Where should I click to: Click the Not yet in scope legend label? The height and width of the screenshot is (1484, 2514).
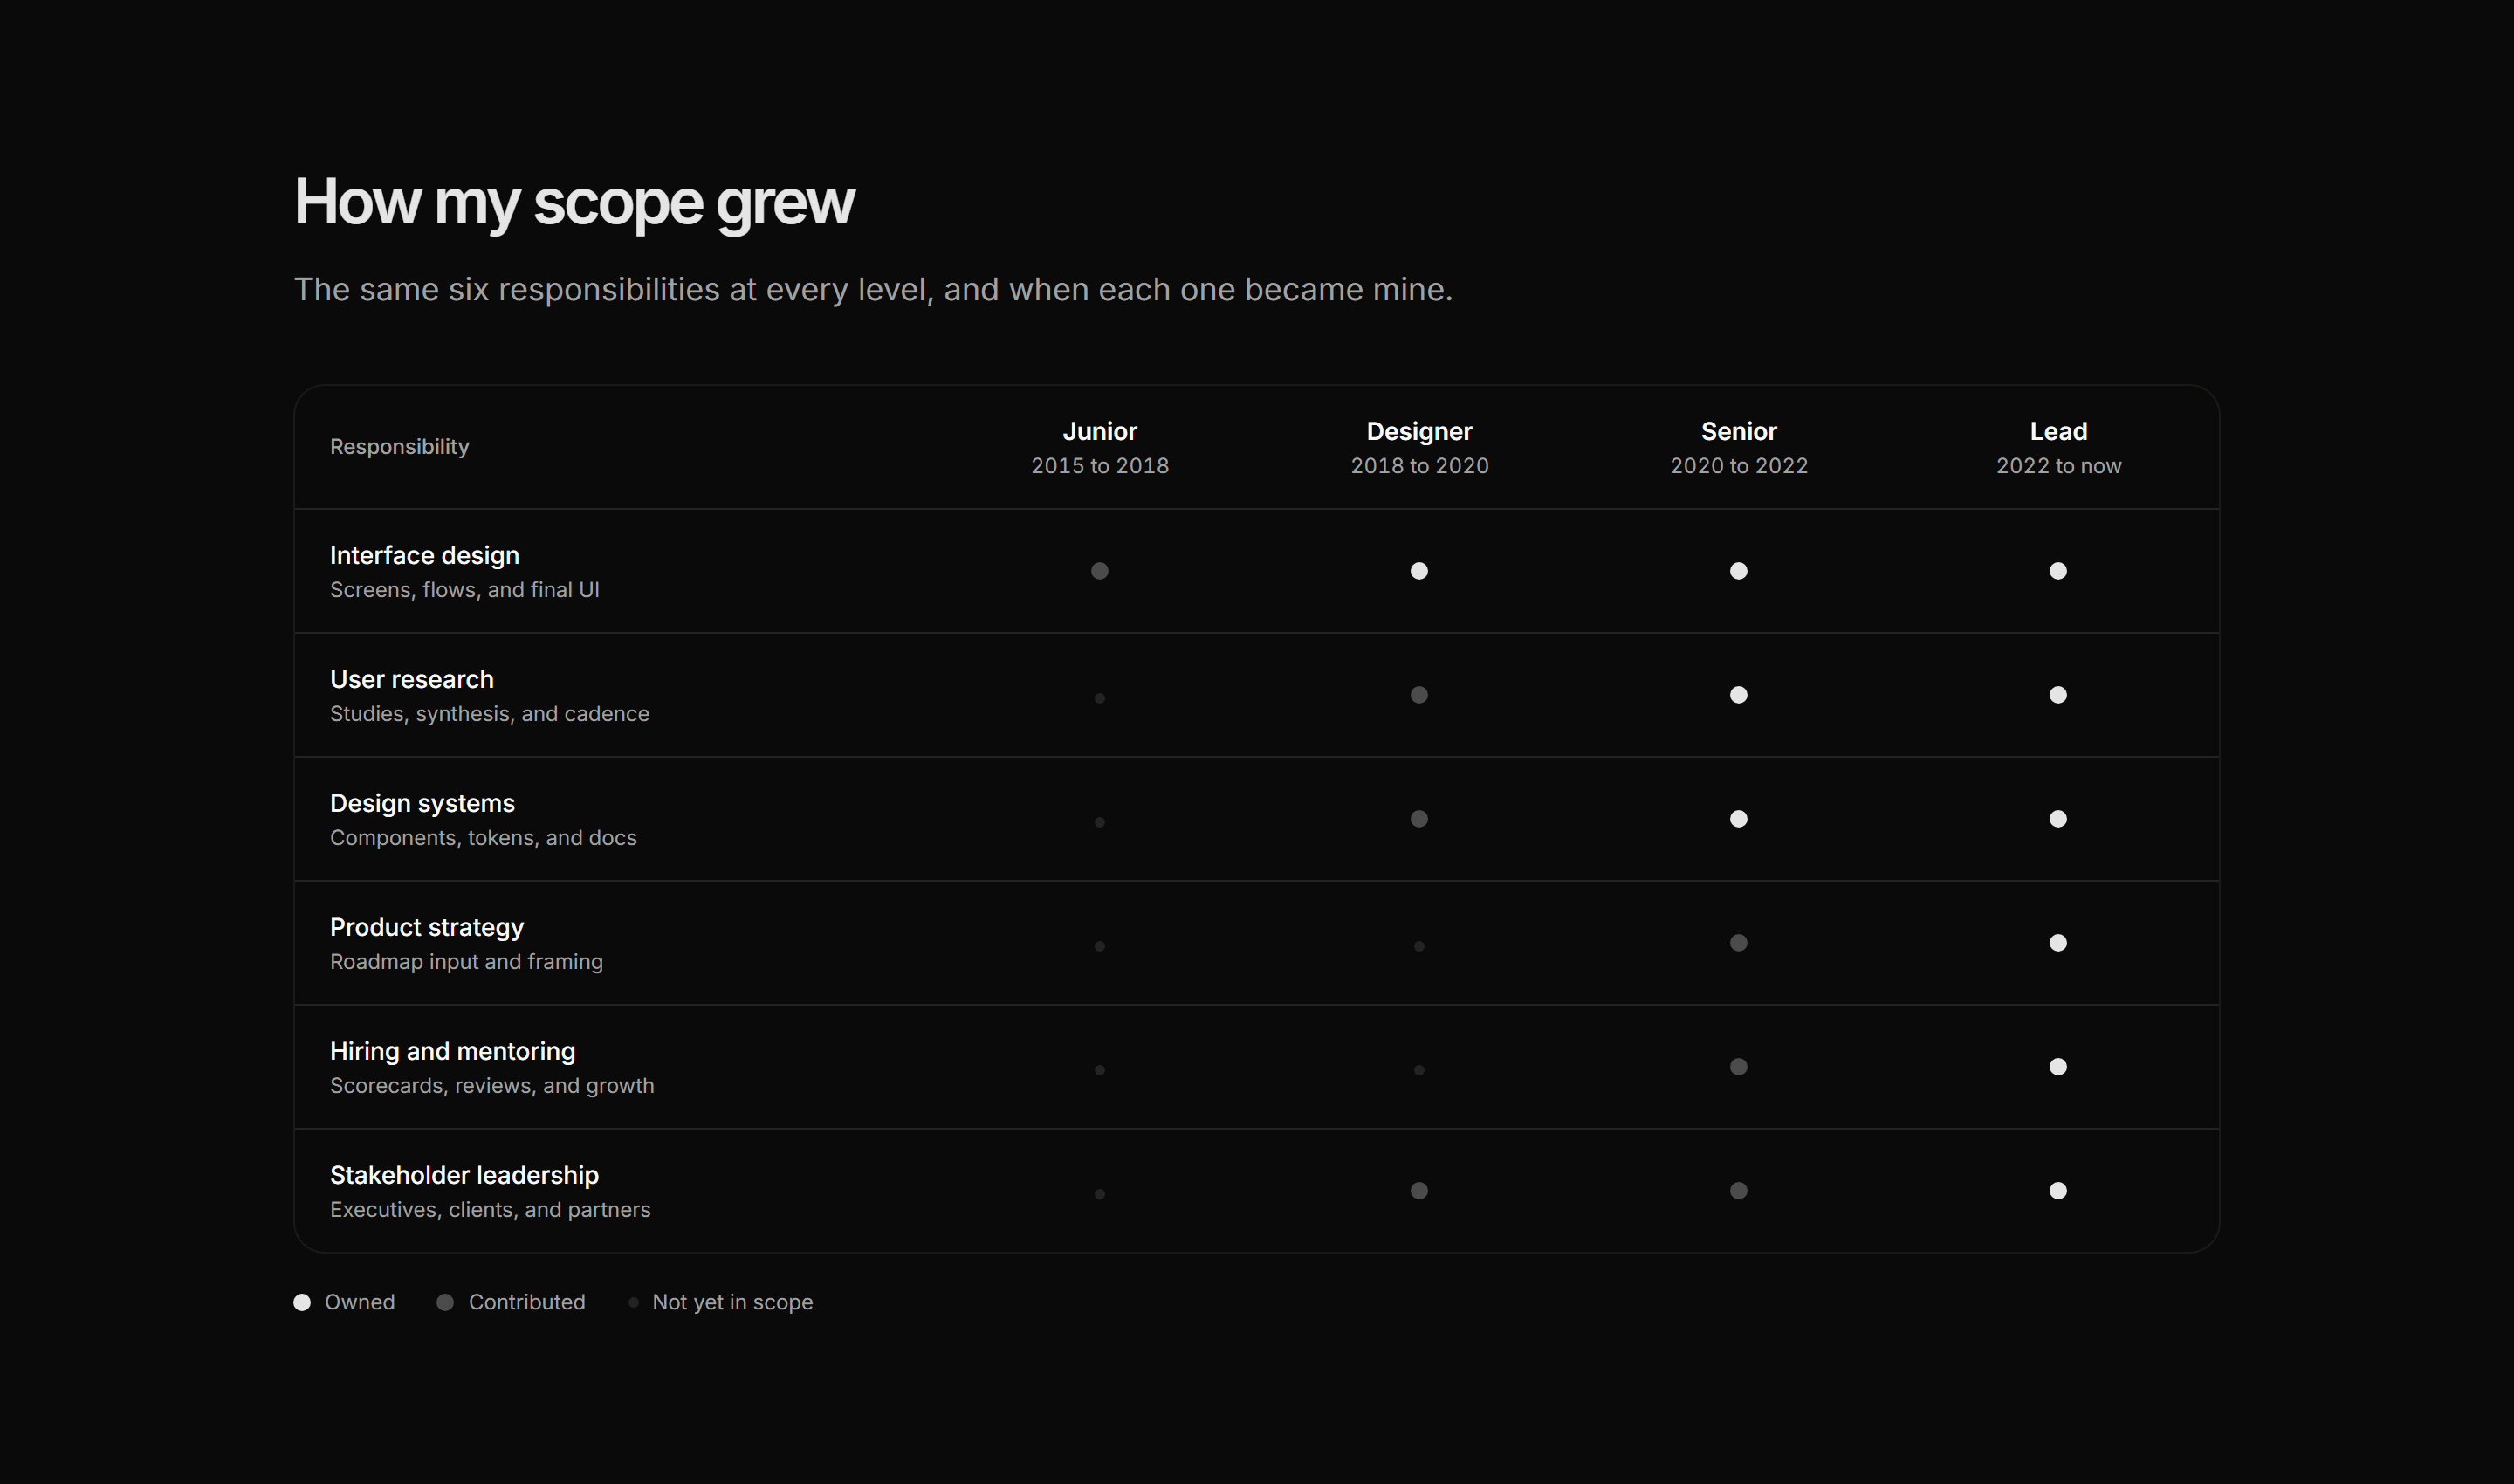732,1302
